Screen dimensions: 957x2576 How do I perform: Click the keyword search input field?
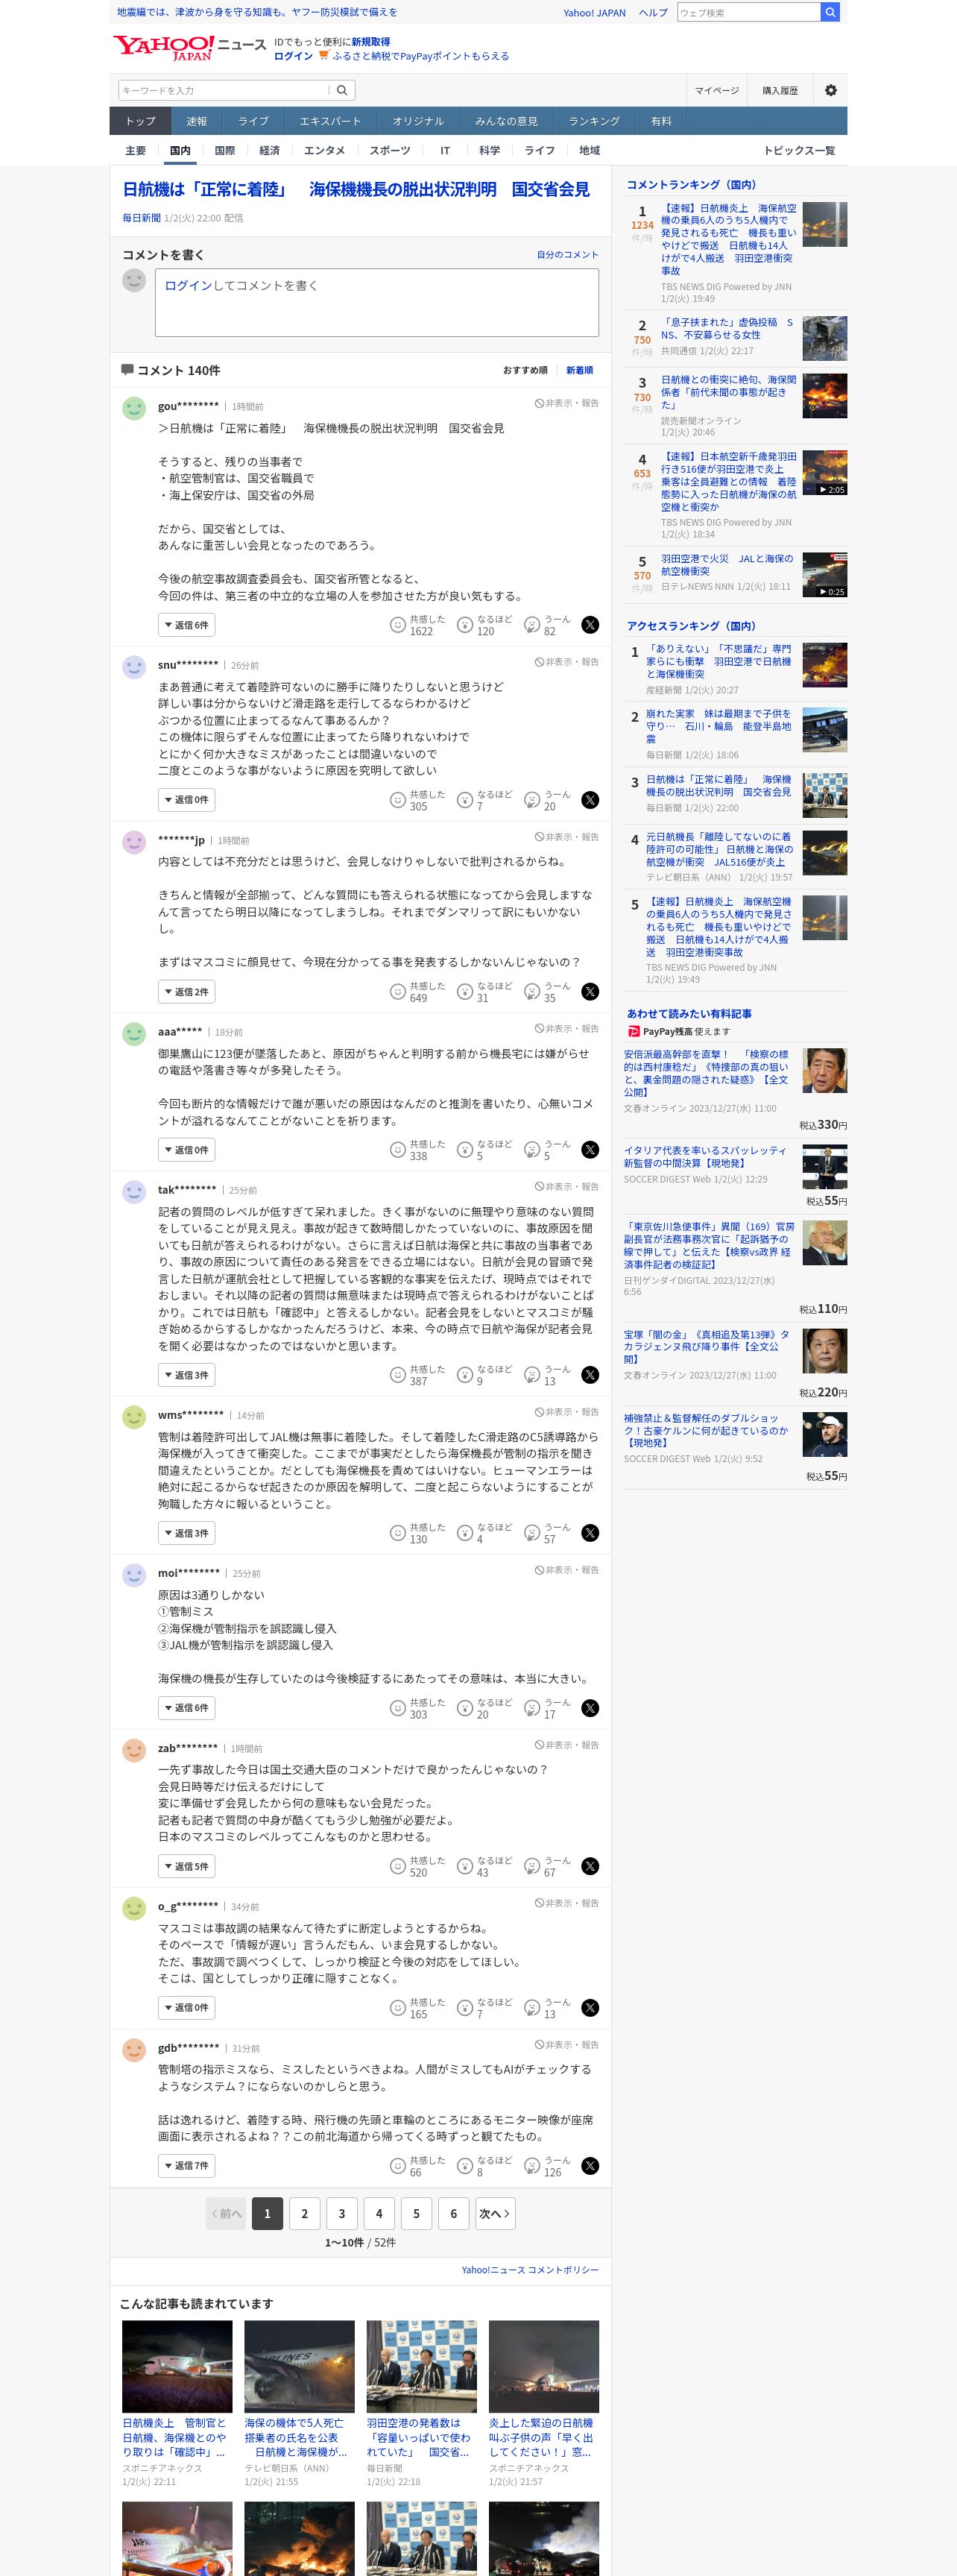tap(223, 90)
